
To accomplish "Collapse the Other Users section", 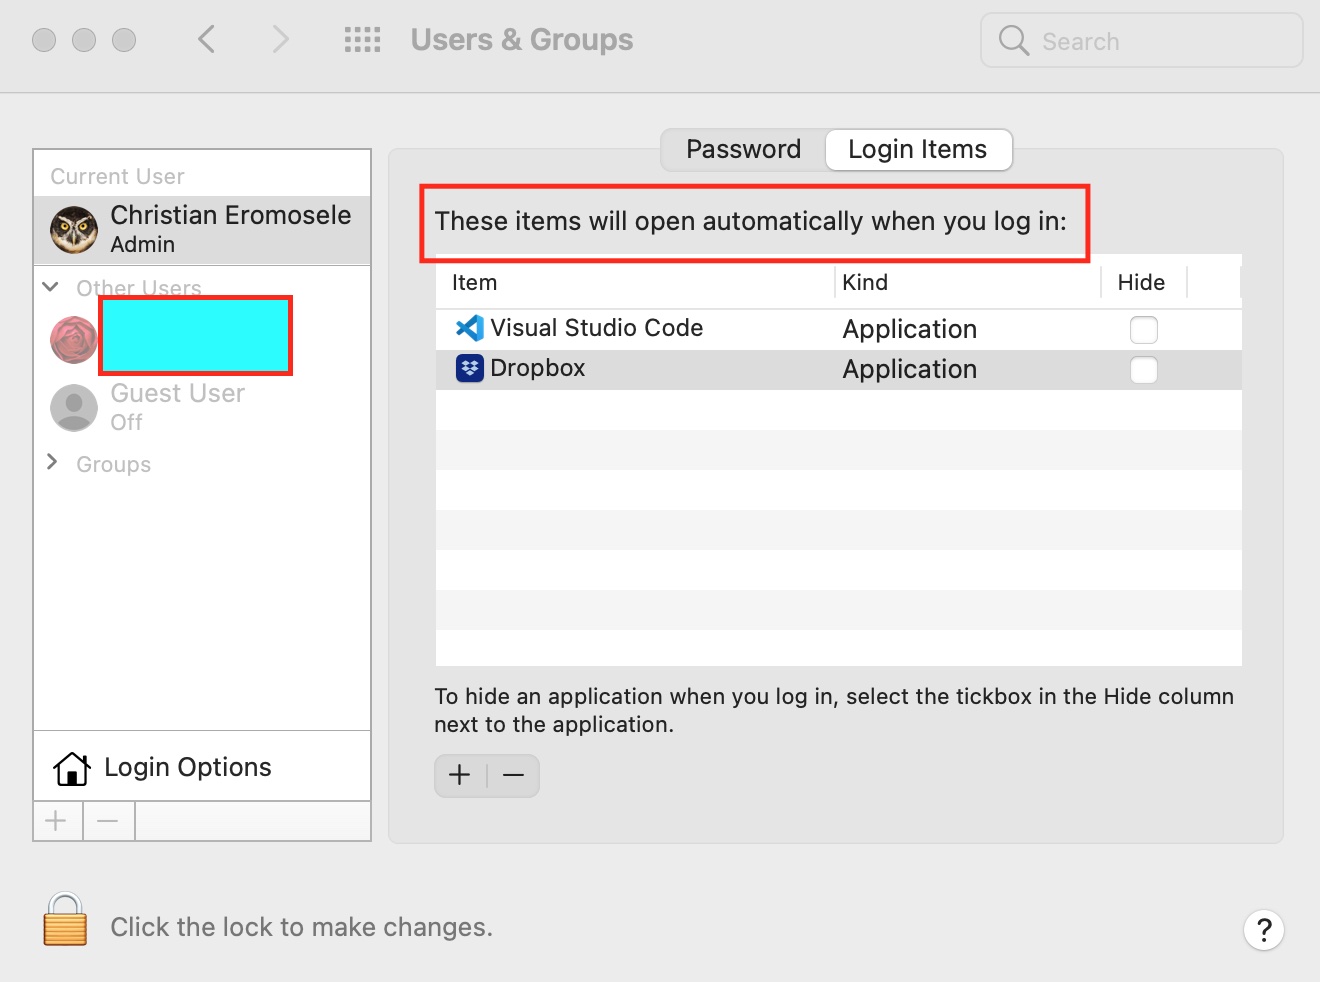I will (51, 287).
